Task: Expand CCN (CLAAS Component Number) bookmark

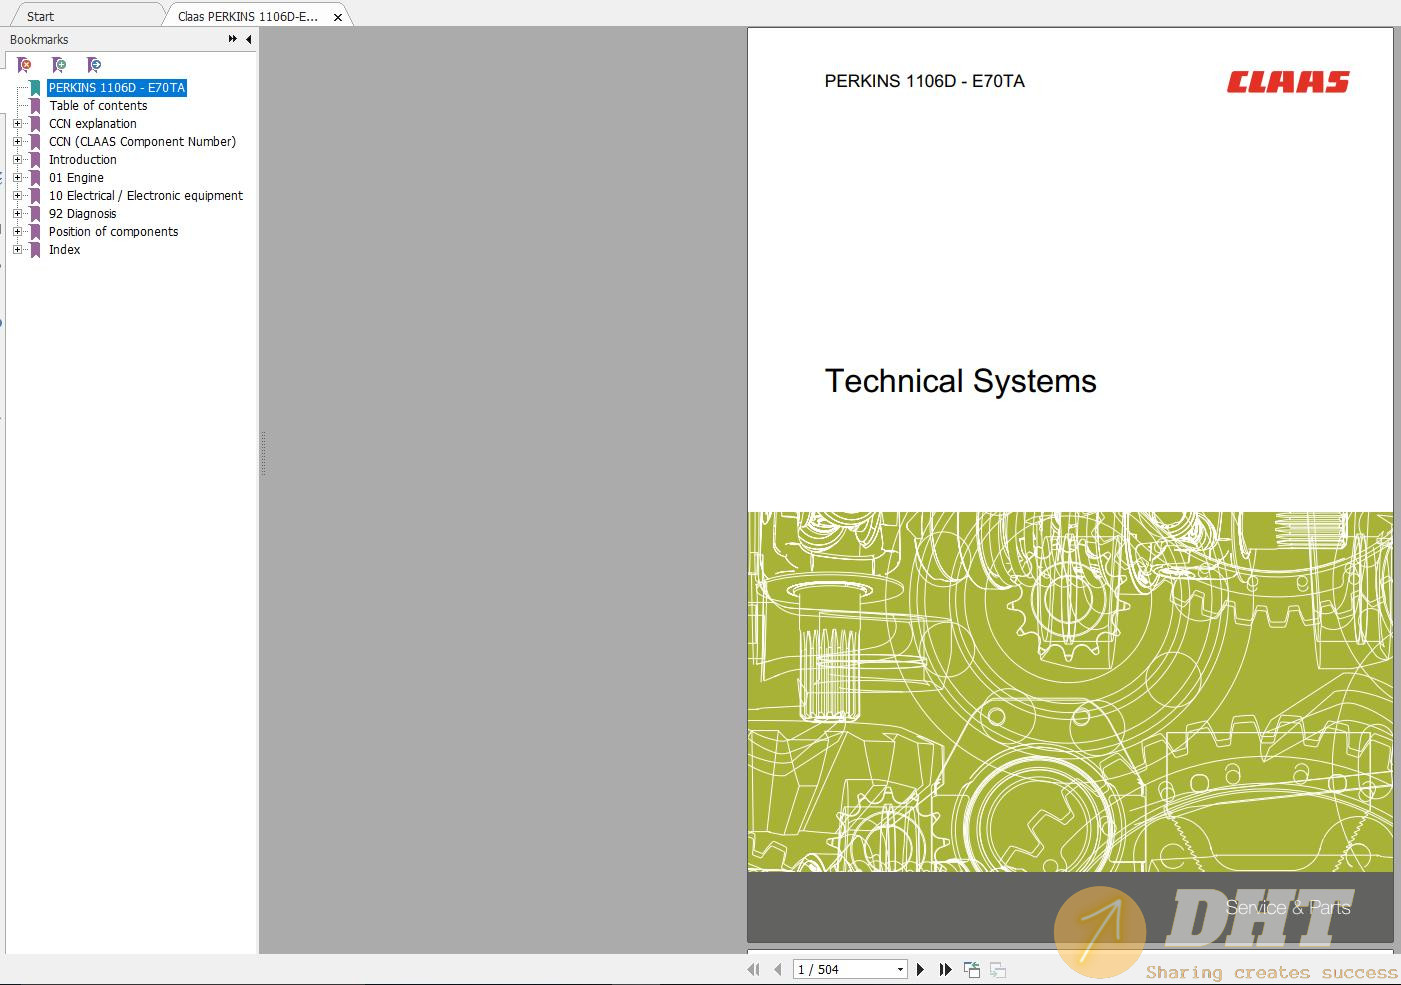Action: [x=17, y=142]
